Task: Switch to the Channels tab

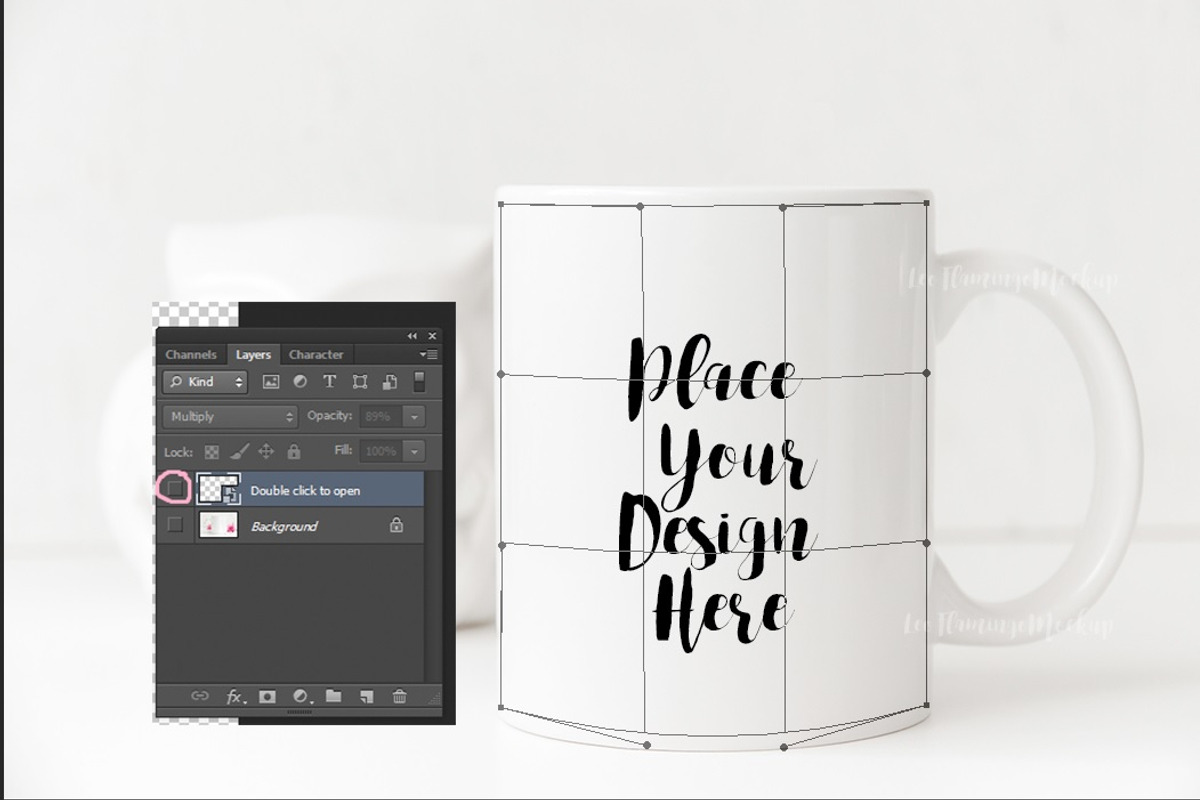Action: (x=191, y=354)
